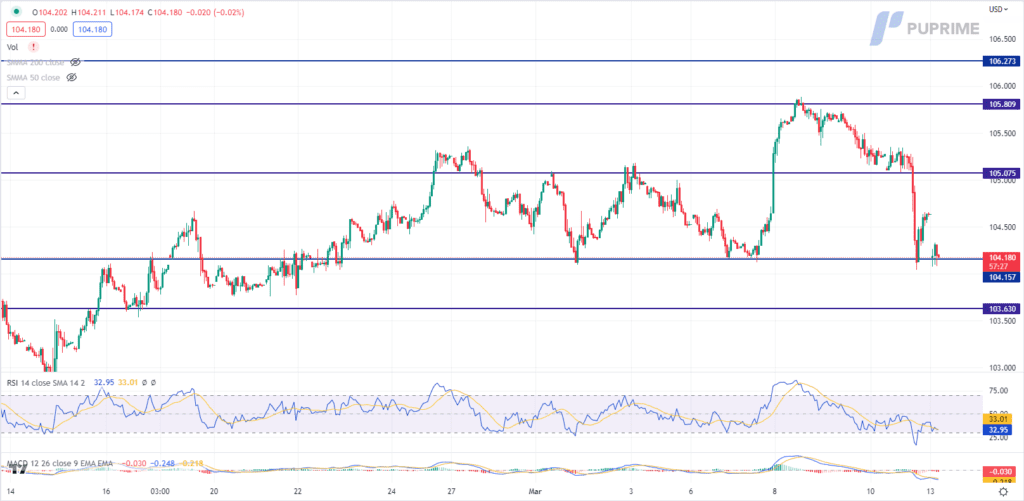This screenshot has width=1024, height=501.
Task: Select the SMMA 50 close label
Action: (33, 77)
